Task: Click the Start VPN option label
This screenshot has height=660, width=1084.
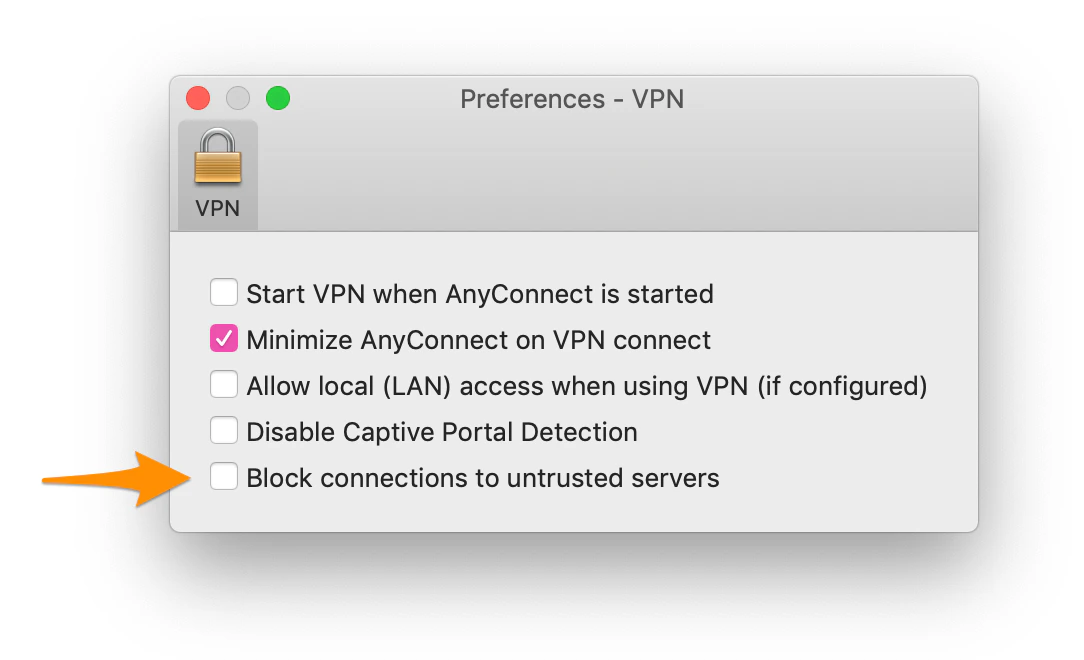Action: 480,293
